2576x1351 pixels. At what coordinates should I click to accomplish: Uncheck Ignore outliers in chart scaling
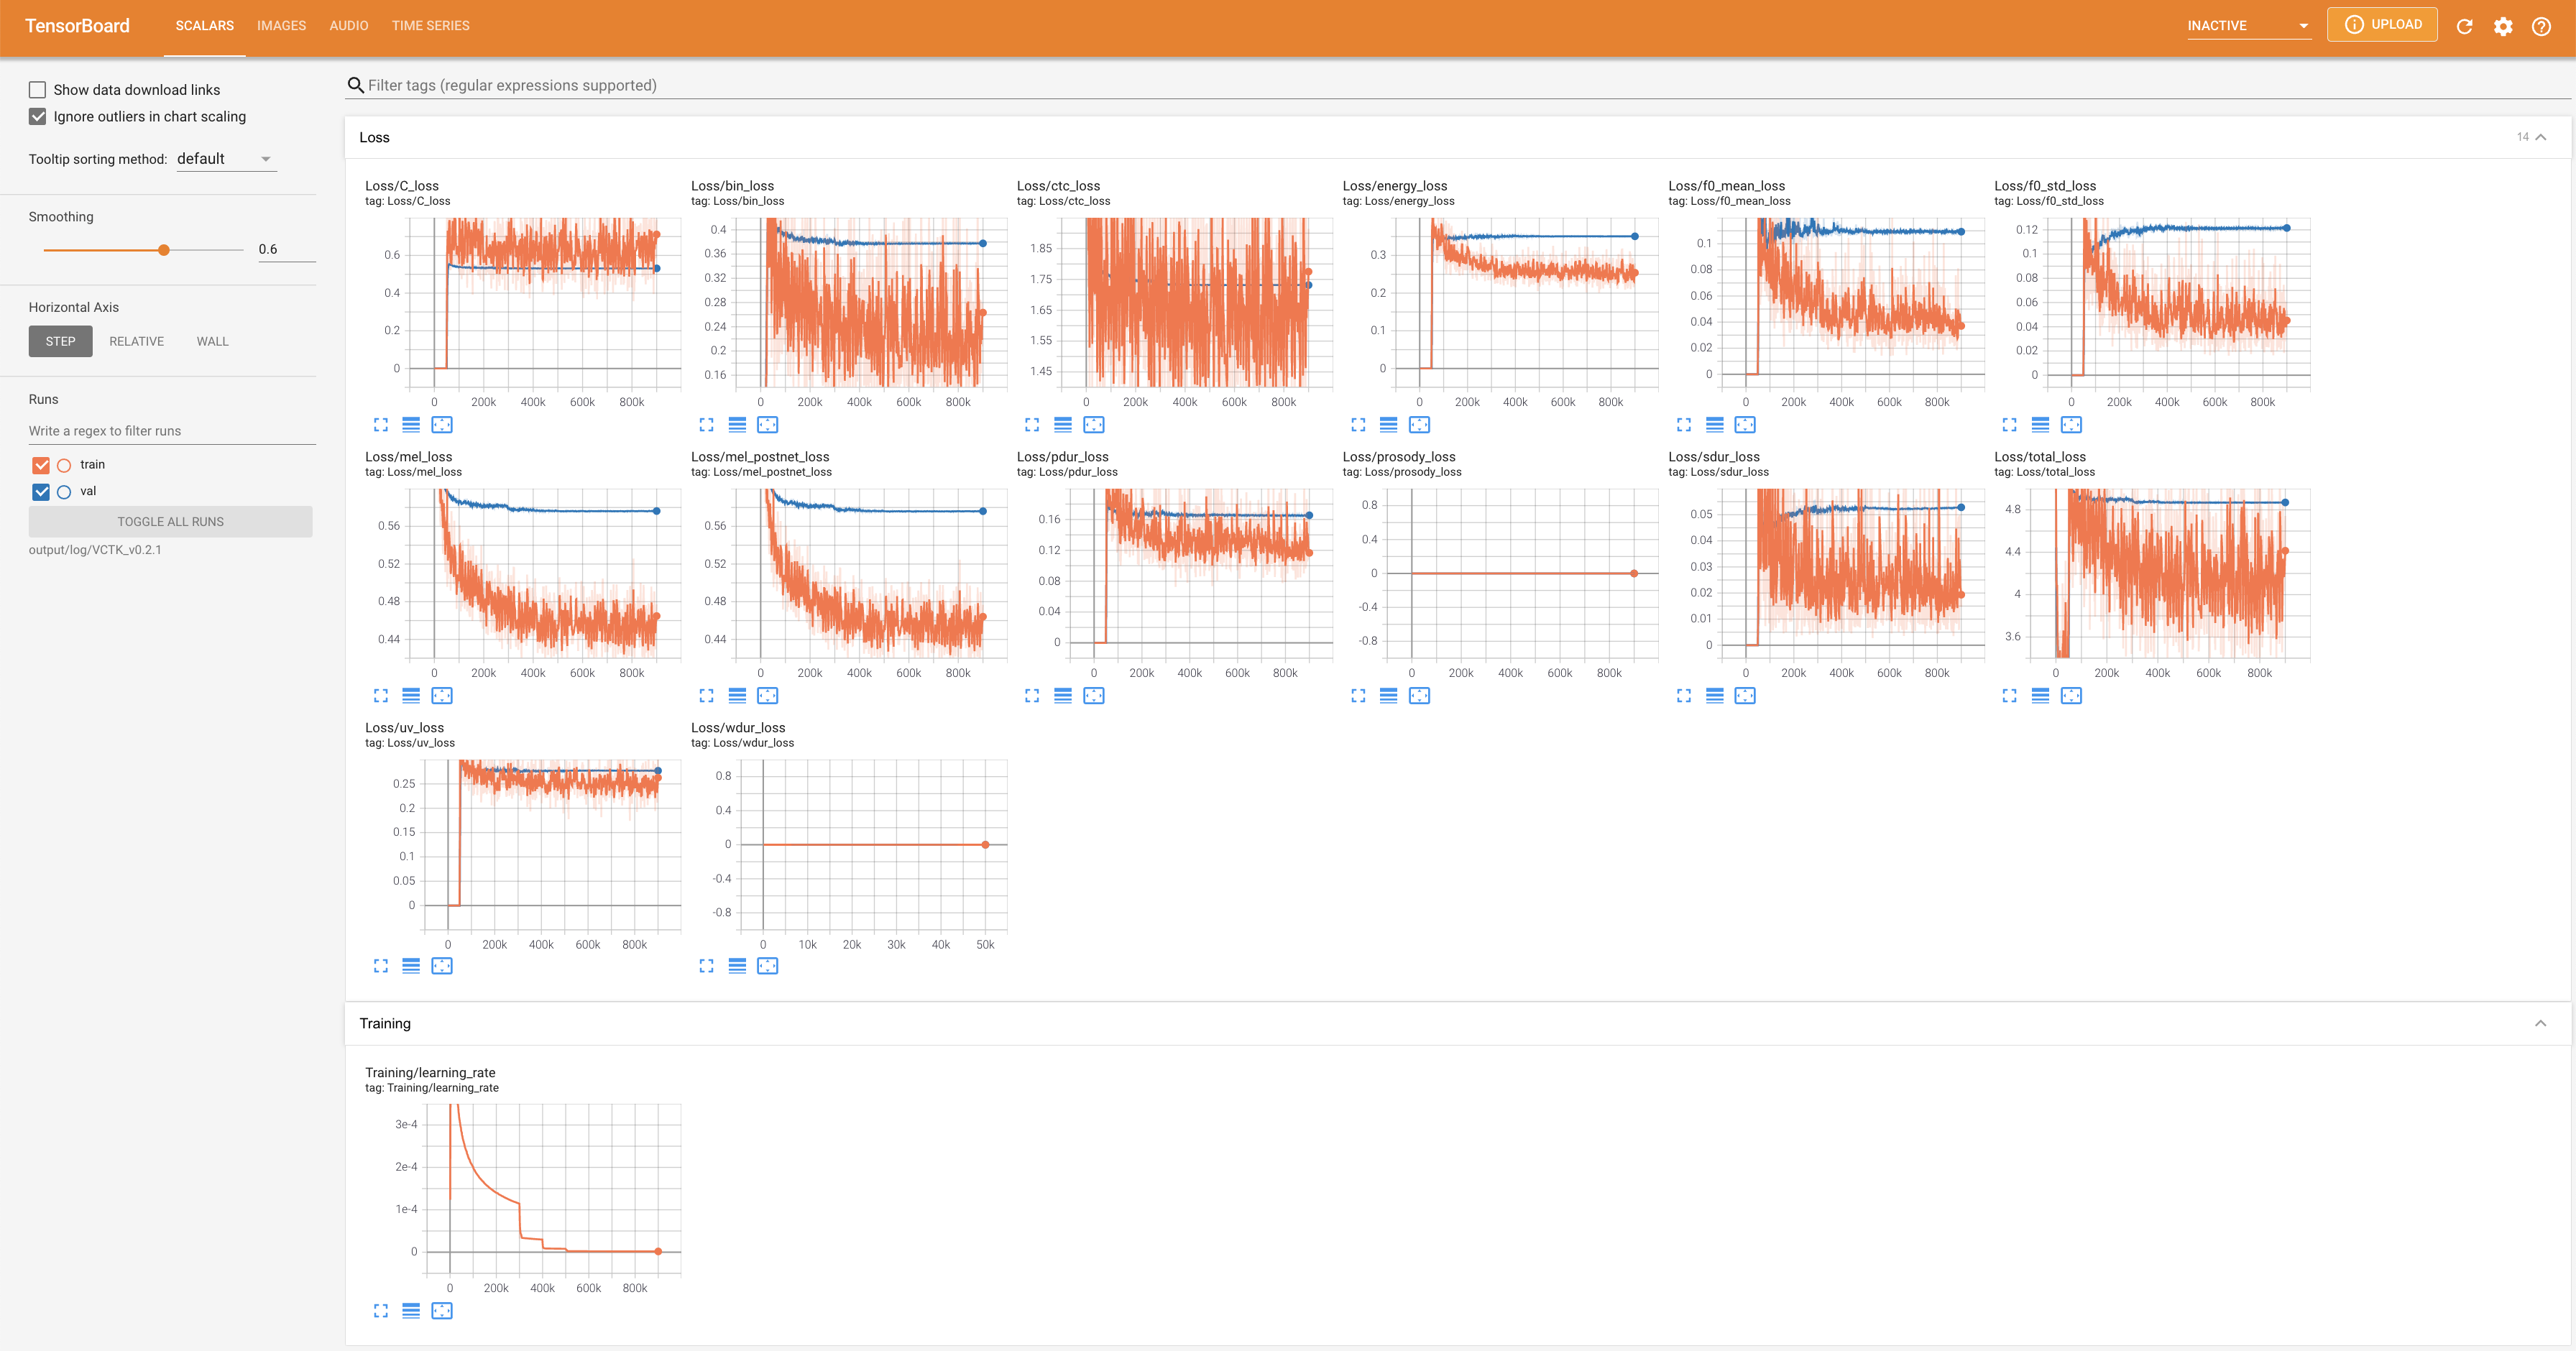(38, 117)
